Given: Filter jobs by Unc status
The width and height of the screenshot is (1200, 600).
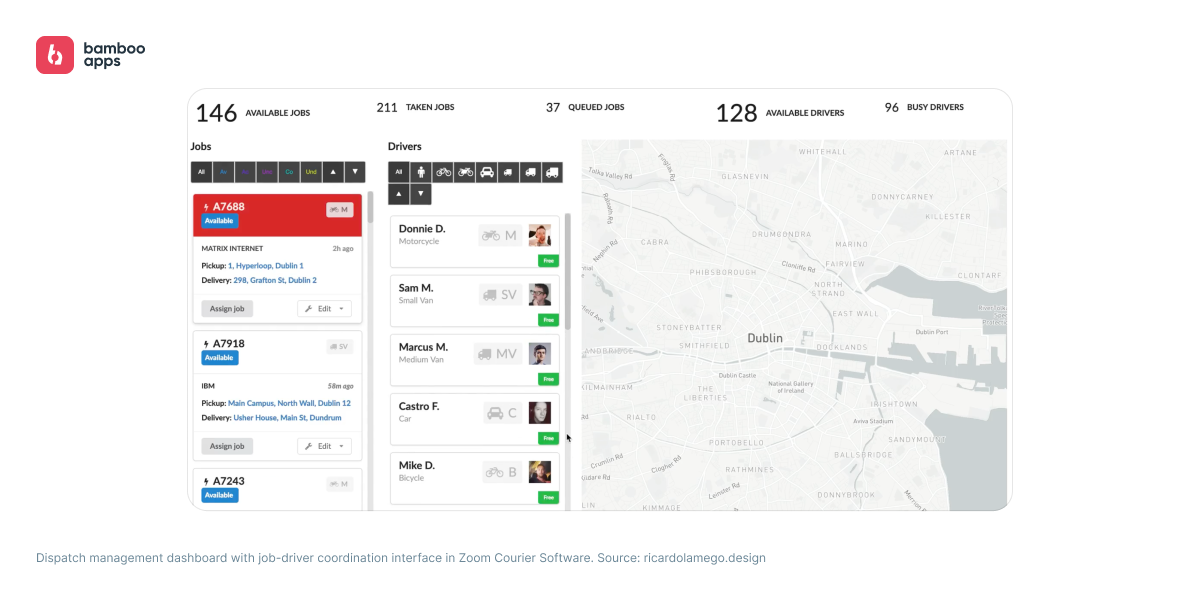Looking at the screenshot, I should (267, 172).
